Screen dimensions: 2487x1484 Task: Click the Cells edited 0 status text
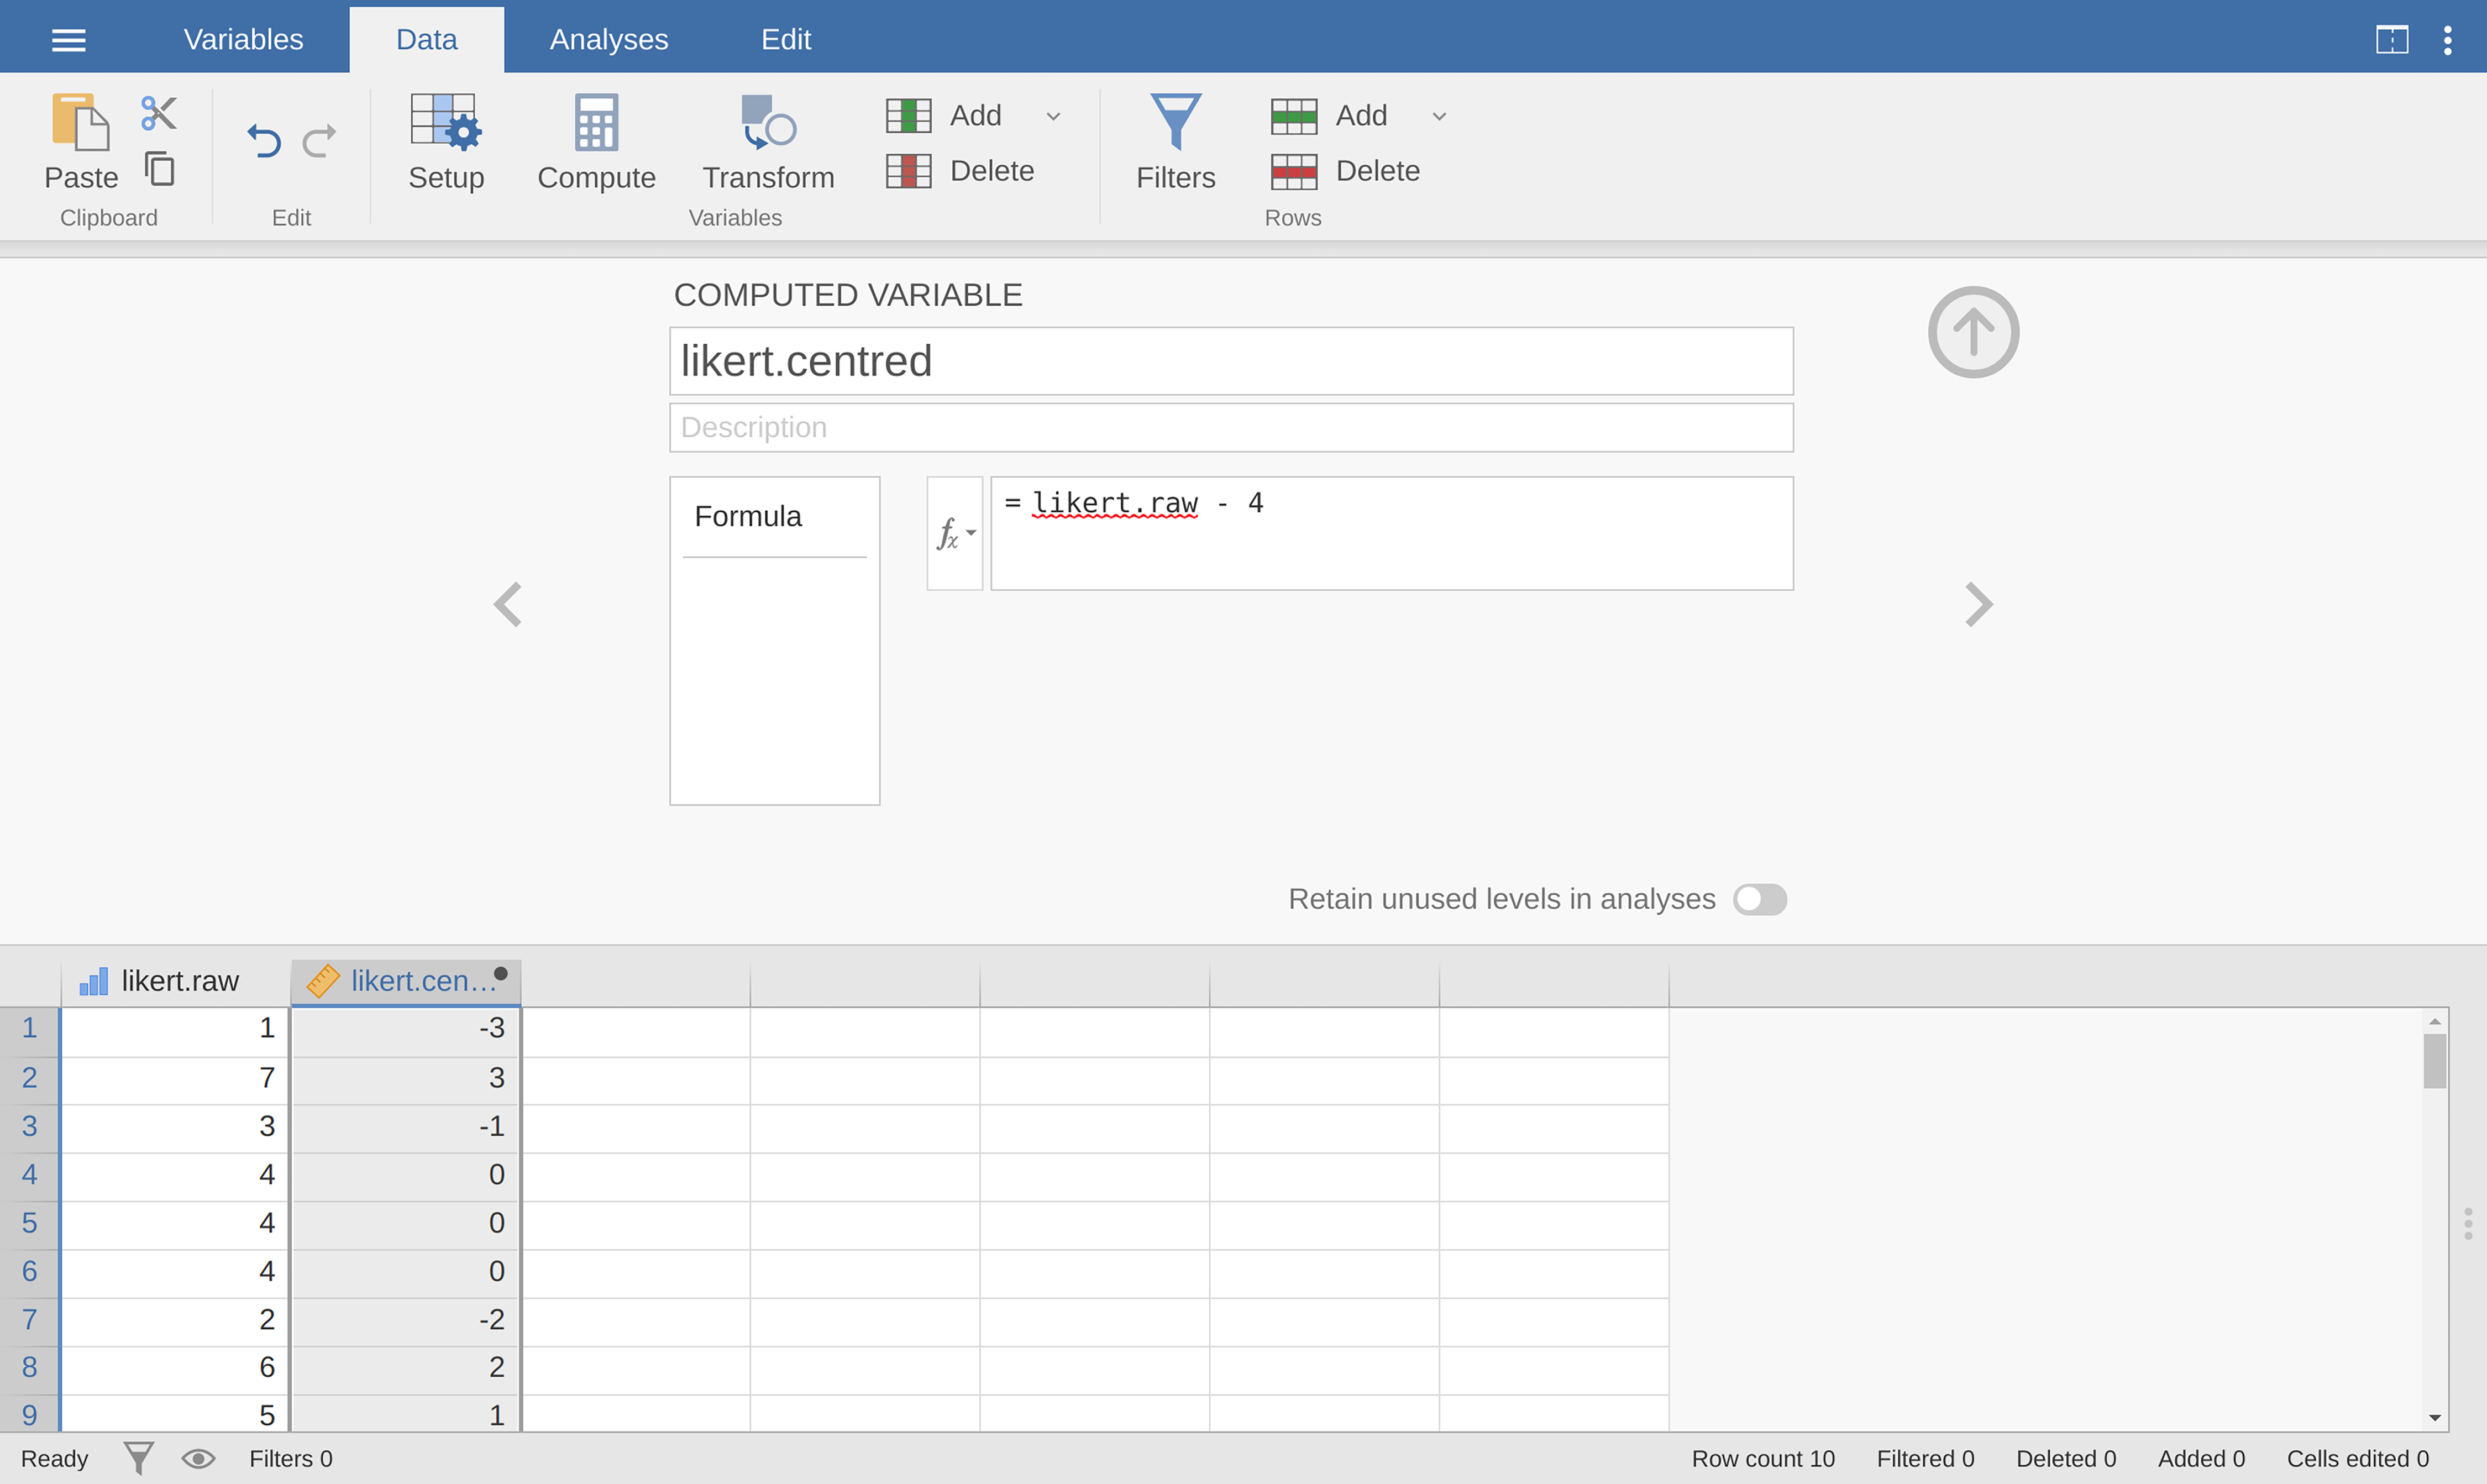2357,1459
